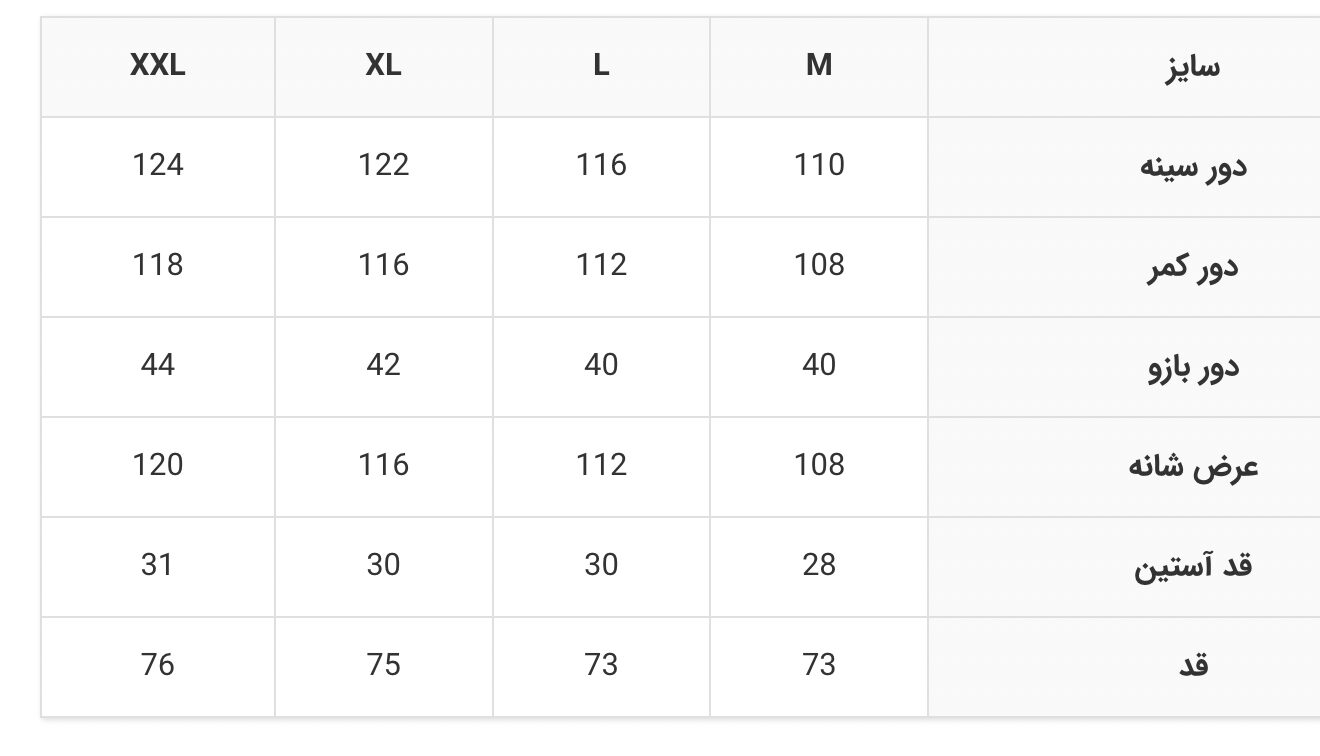Click the XXL column header
1320x756 pixels.
point(158,66)
